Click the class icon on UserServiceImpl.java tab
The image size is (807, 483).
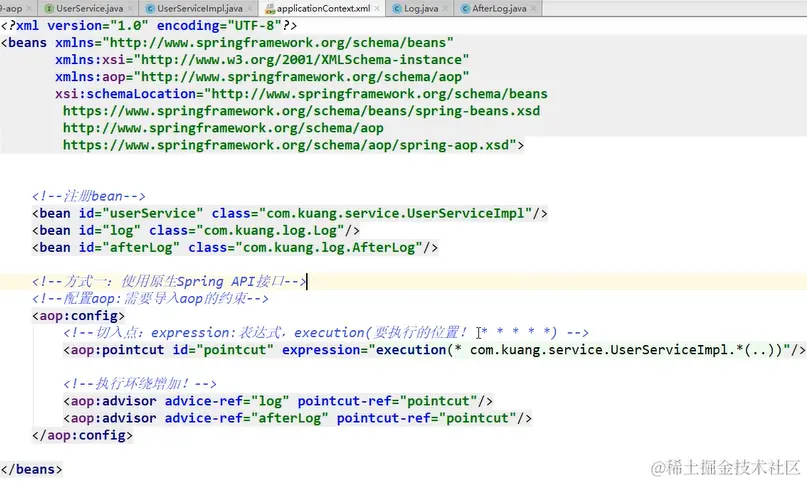coord(150,8)
